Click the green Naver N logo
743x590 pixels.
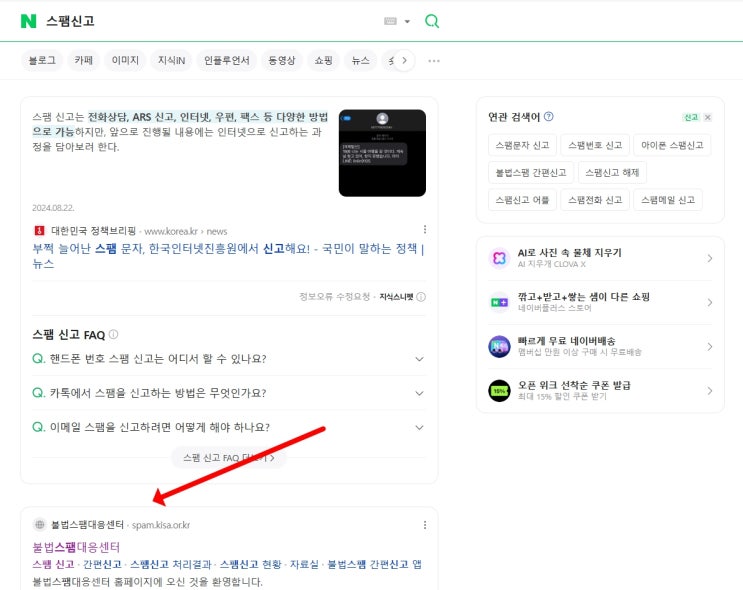[28, 21]
